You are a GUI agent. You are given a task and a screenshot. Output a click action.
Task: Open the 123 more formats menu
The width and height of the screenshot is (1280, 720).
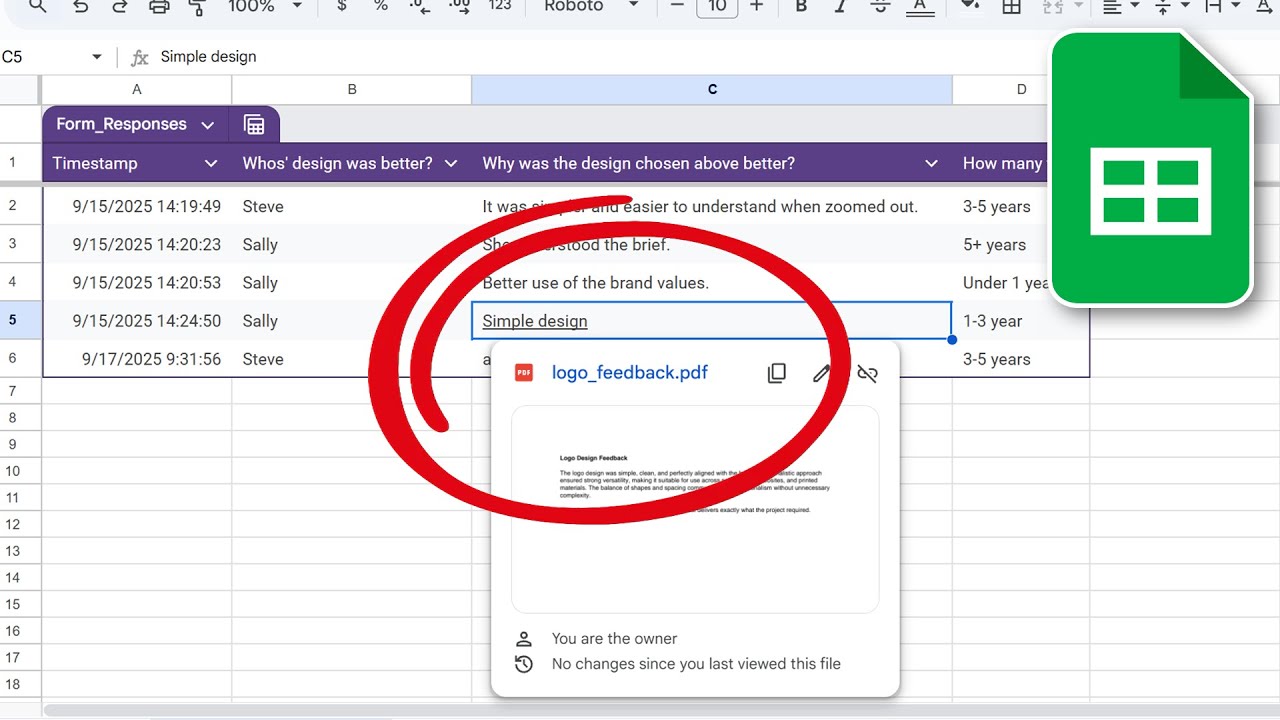point(500,6)
